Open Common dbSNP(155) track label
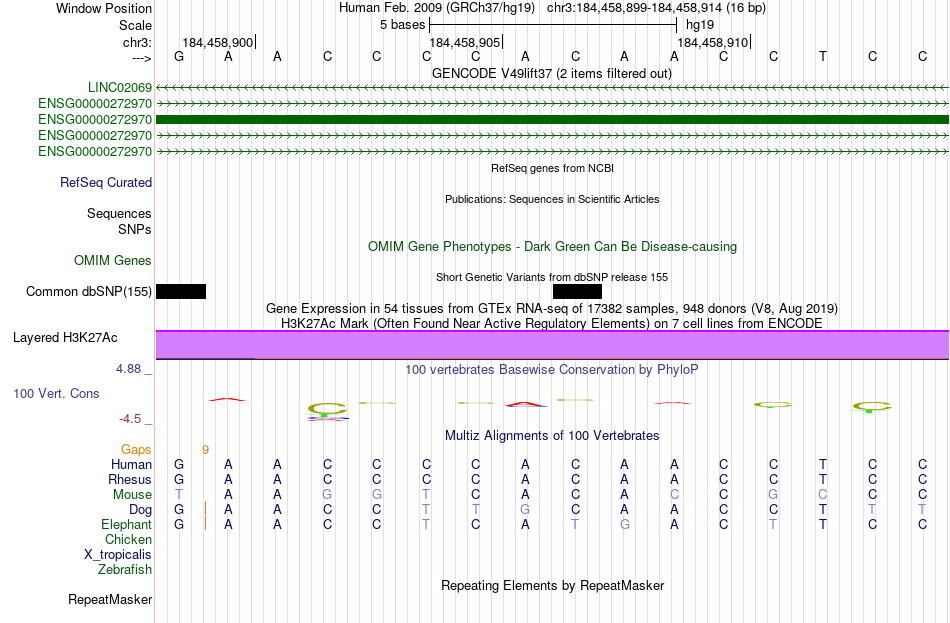This screenshot has height=623, width=950. [x=89, y=292]
